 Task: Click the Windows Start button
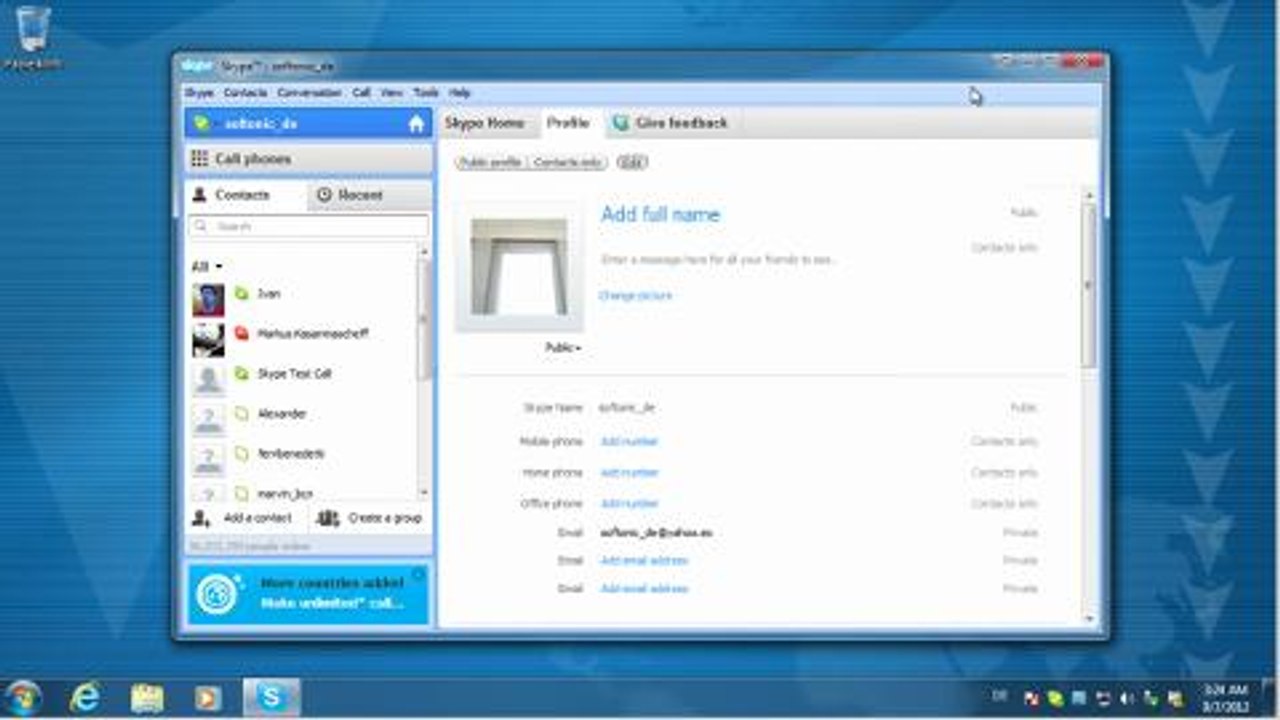[x=23, y=697]
